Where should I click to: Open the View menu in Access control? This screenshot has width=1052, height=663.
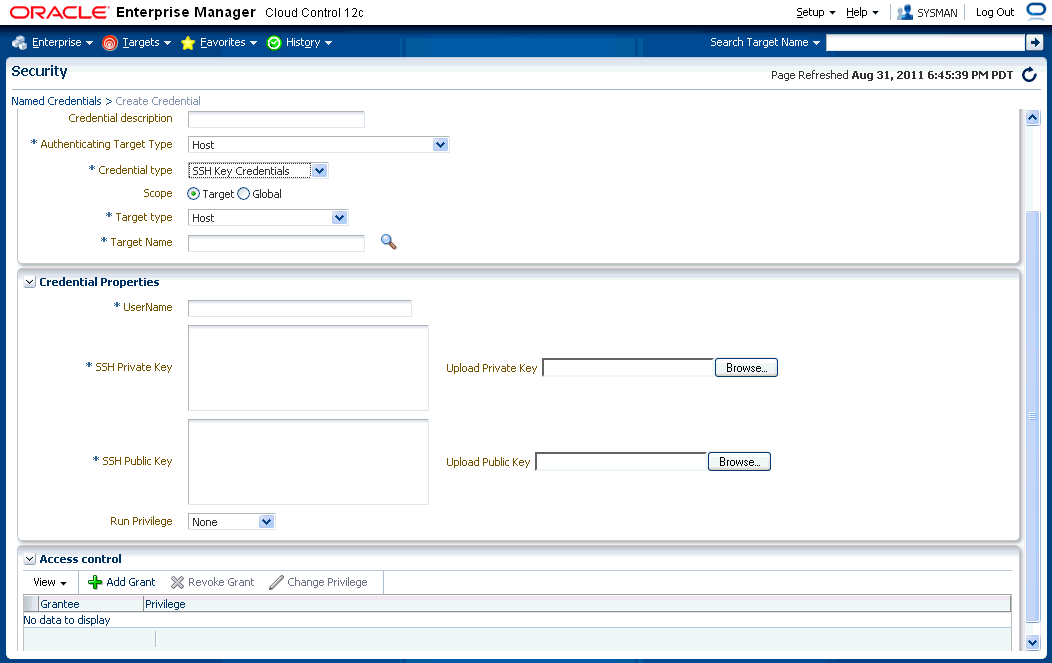(50, 582)
